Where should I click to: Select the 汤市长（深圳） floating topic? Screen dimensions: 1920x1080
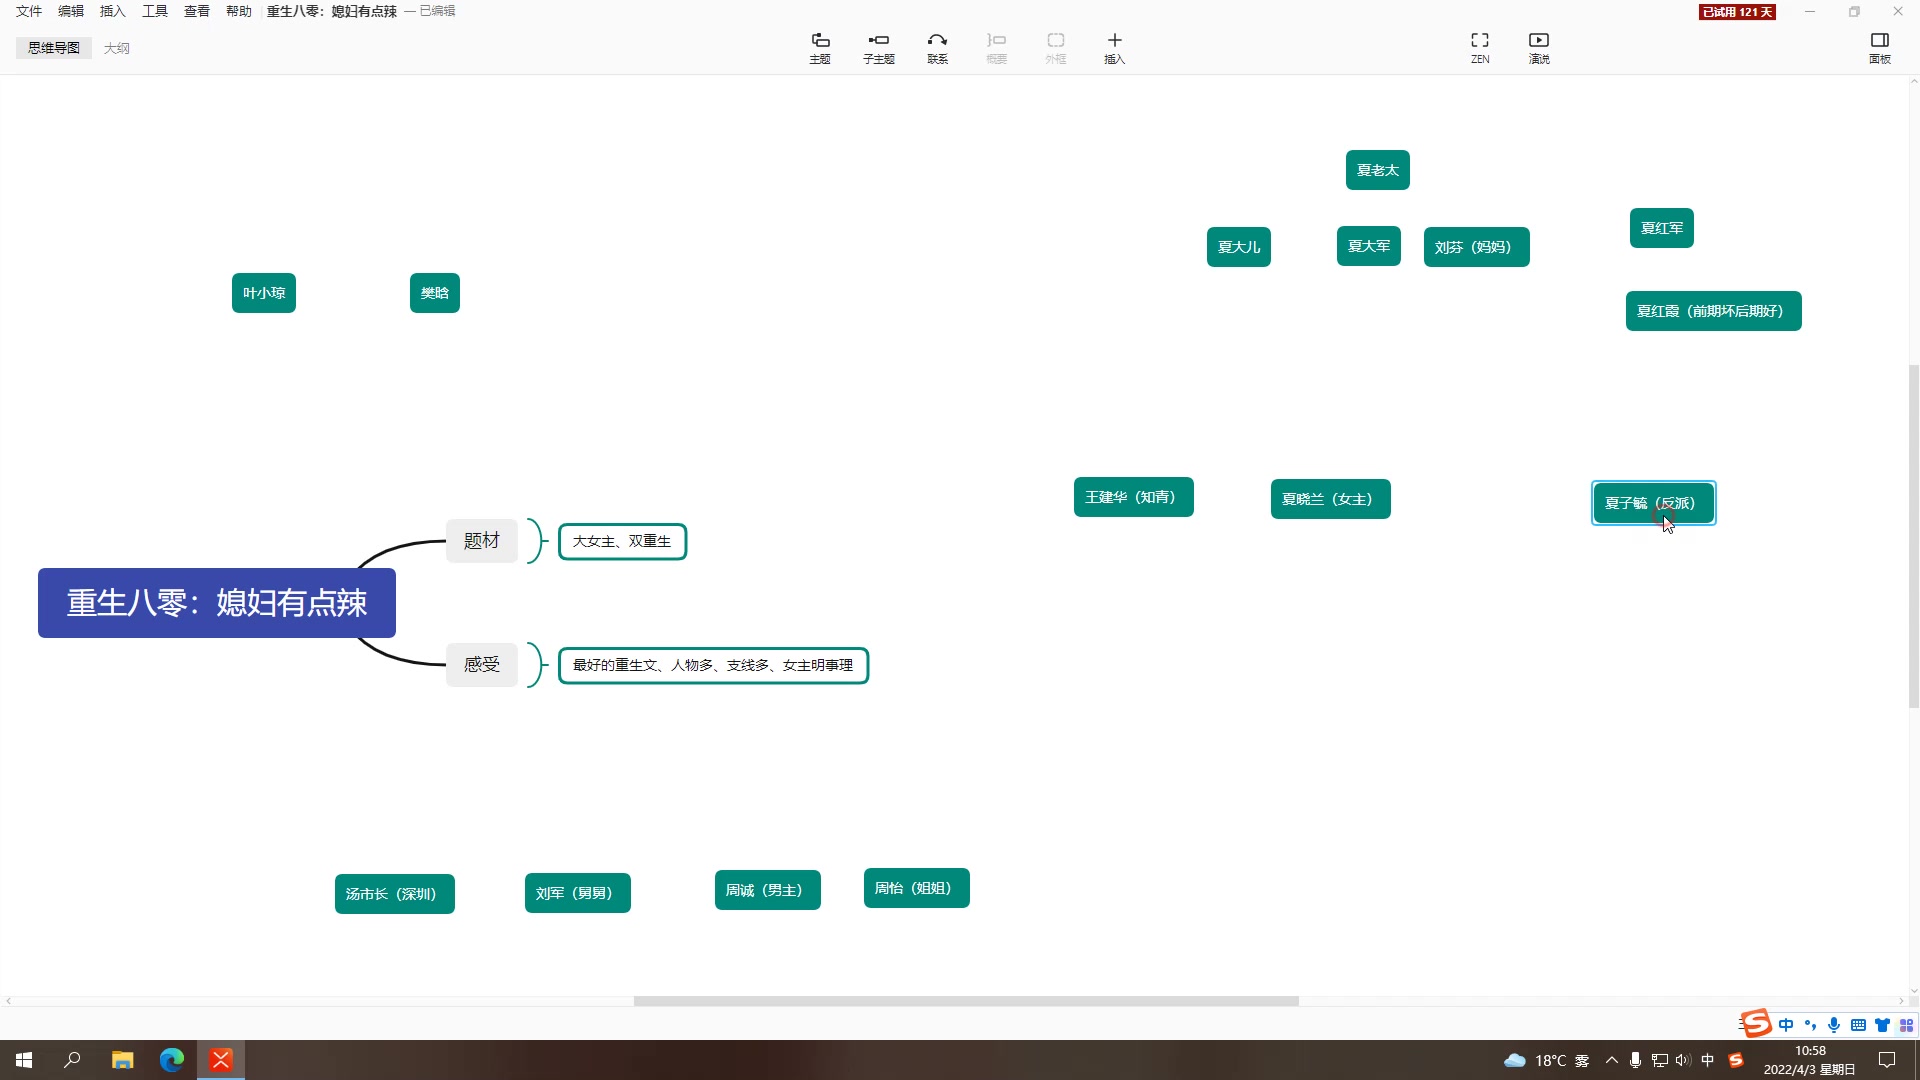pyautogui.click(x=395, y=894)
